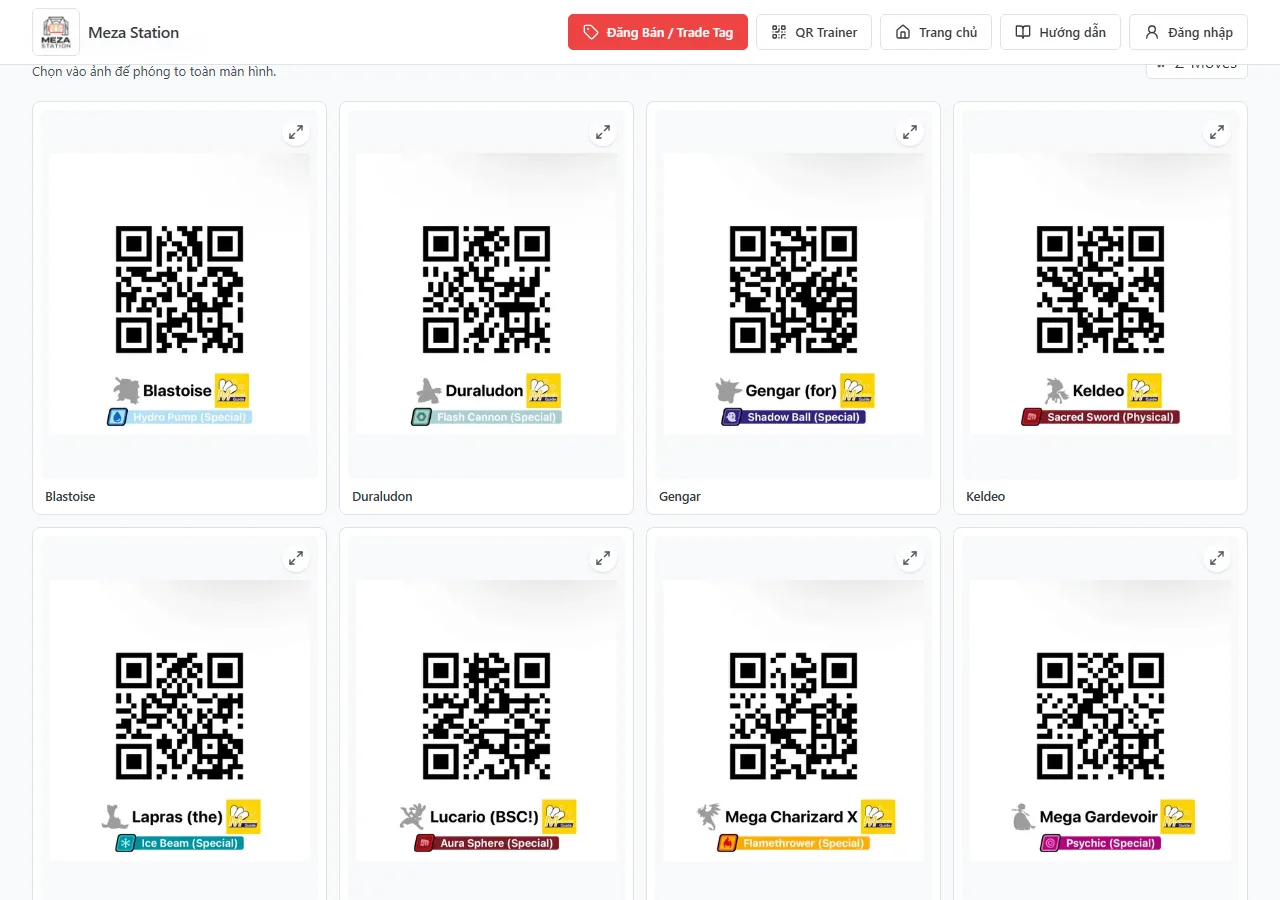The image size is (1280, 900).
Task: Click the Gengar (for) name label
Action: [791, 391]
